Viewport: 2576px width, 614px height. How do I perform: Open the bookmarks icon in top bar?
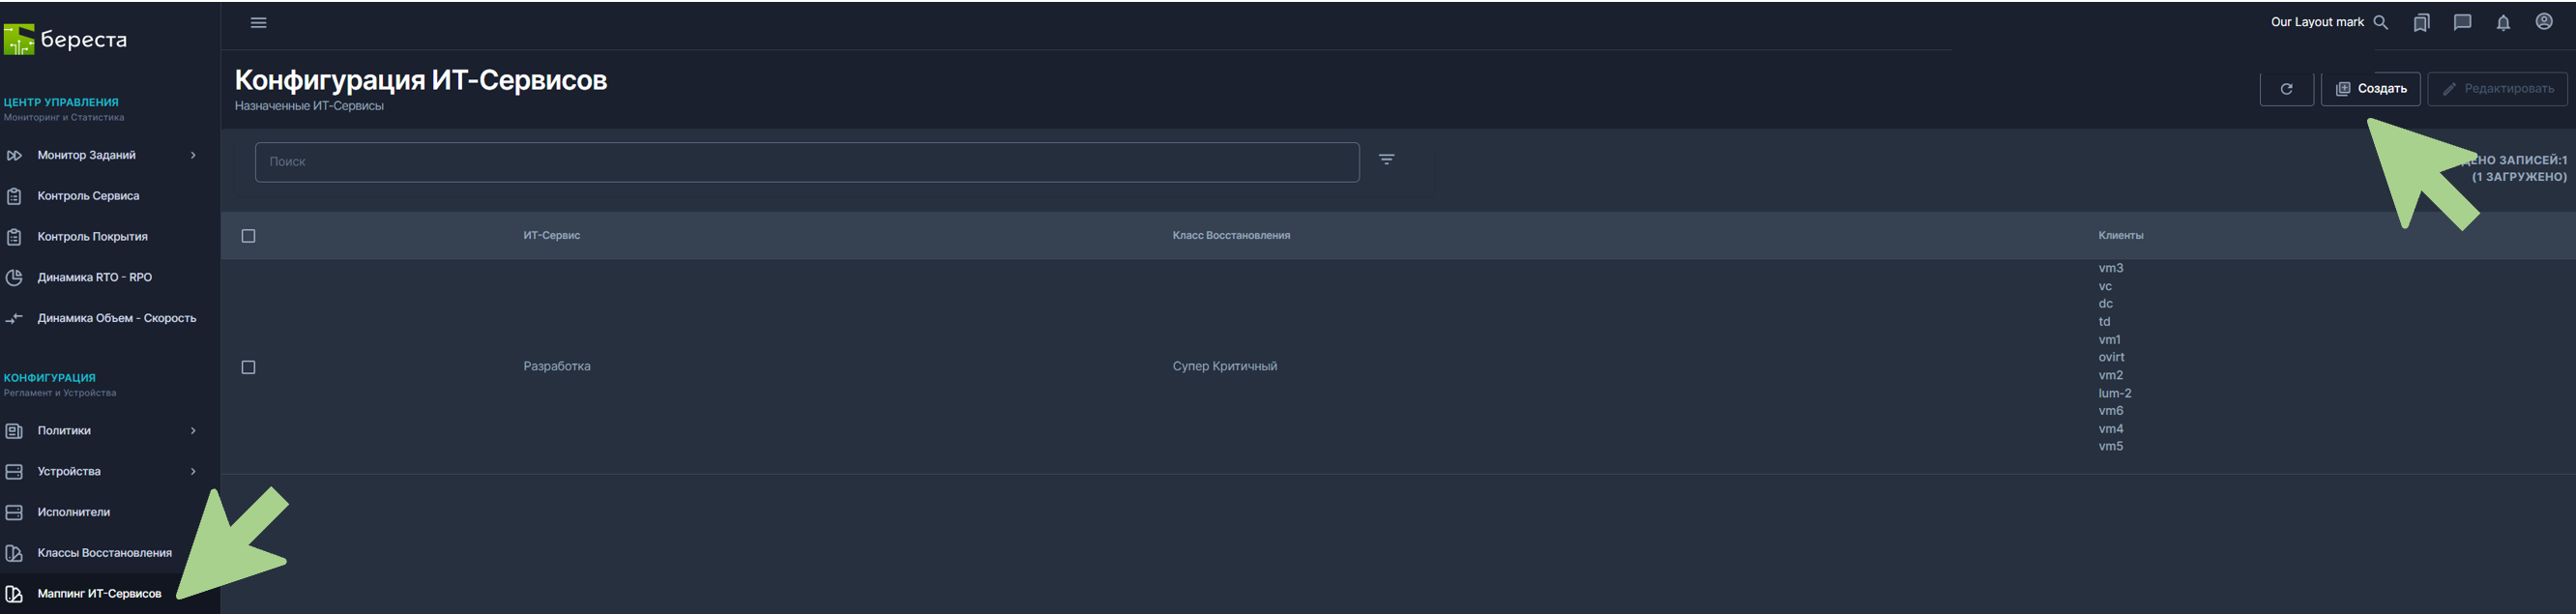(x=2421, y=23)
